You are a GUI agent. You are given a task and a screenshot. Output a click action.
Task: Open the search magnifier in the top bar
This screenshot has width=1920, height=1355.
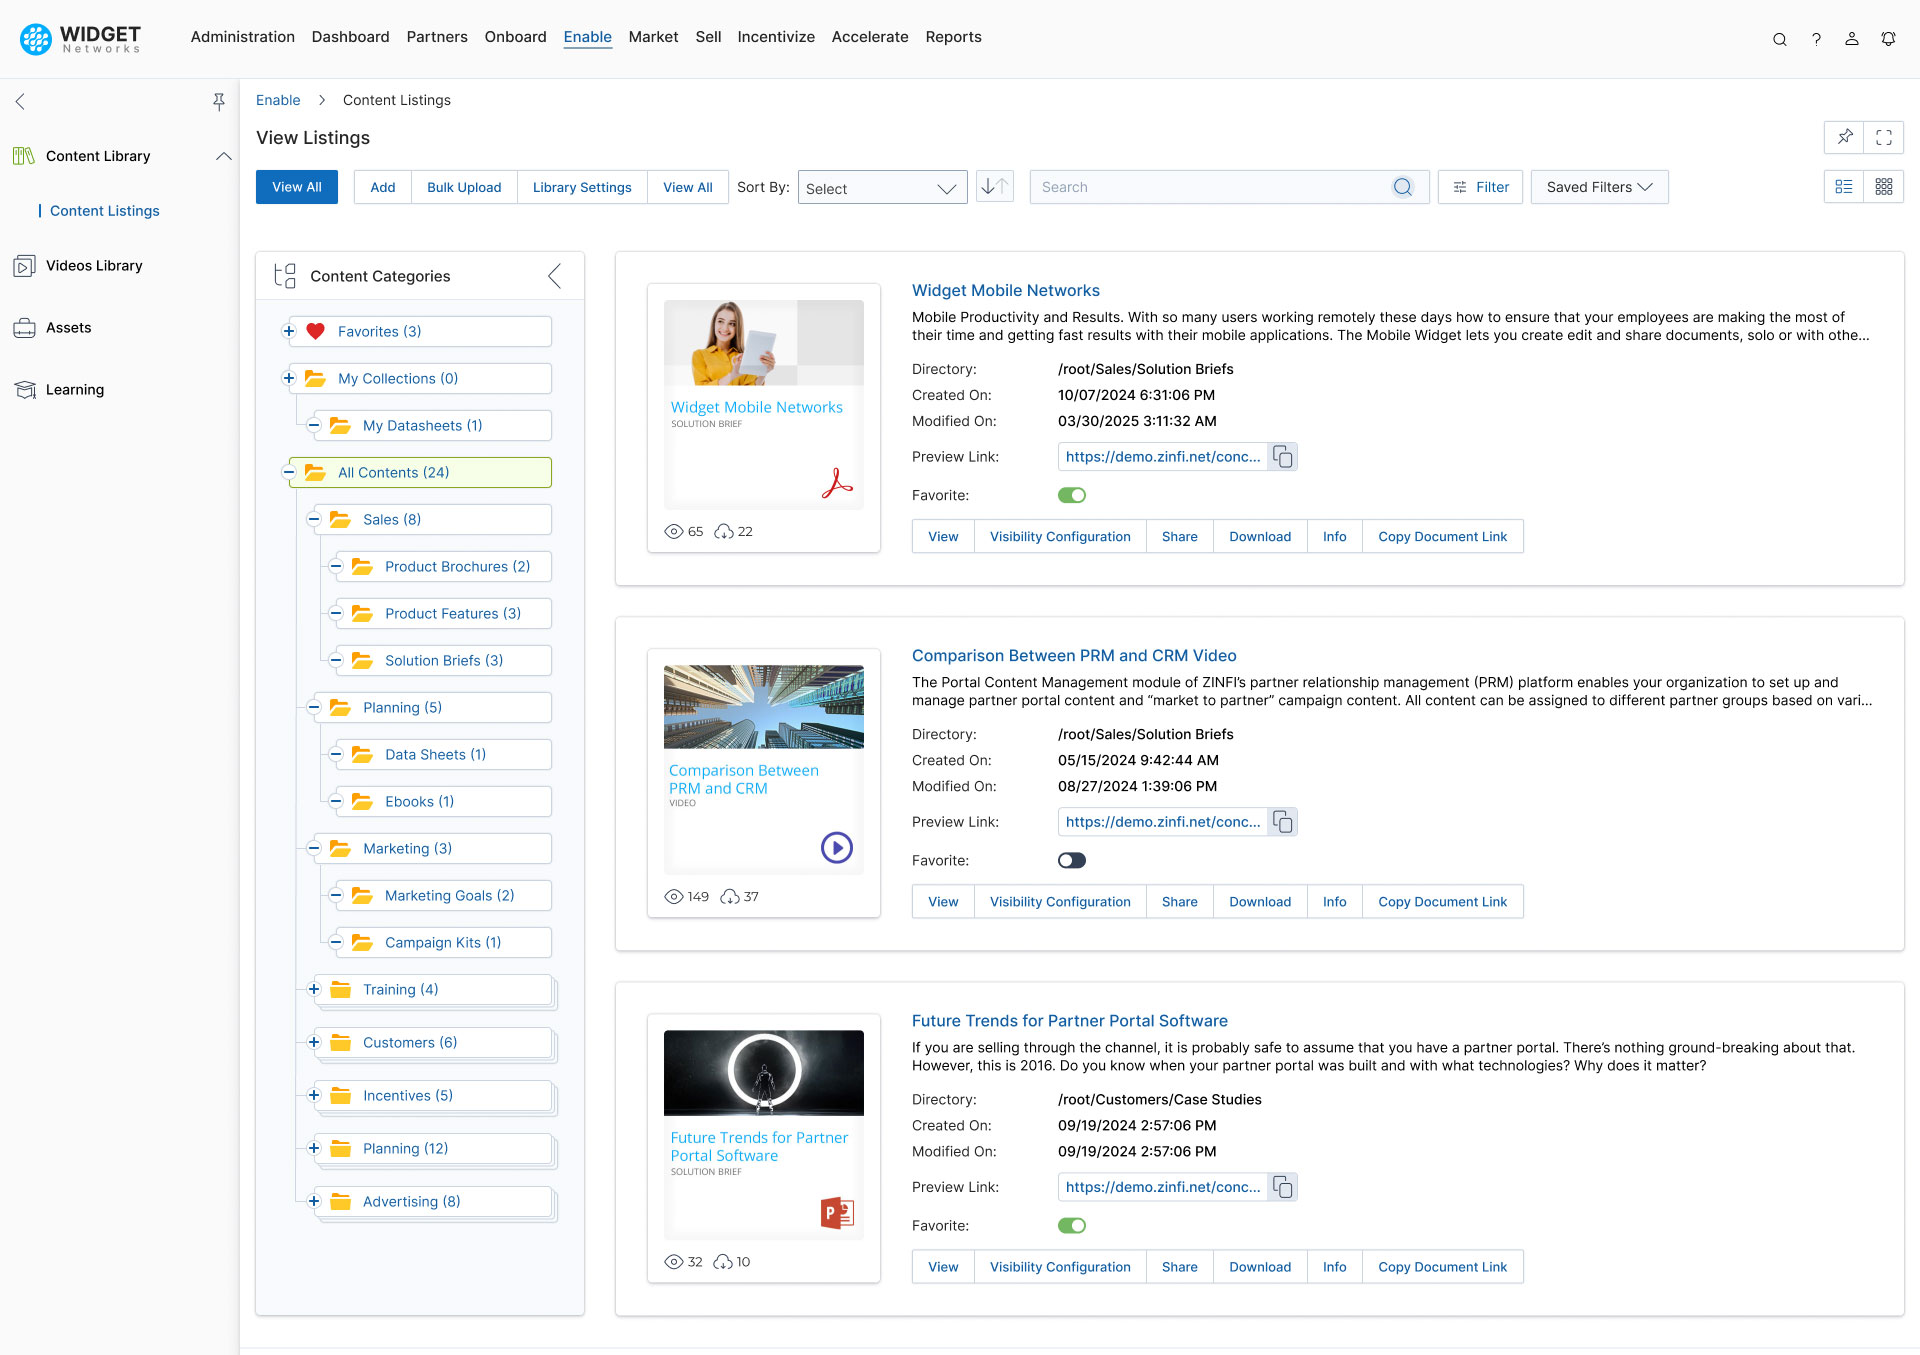(x=1780, y=39)
